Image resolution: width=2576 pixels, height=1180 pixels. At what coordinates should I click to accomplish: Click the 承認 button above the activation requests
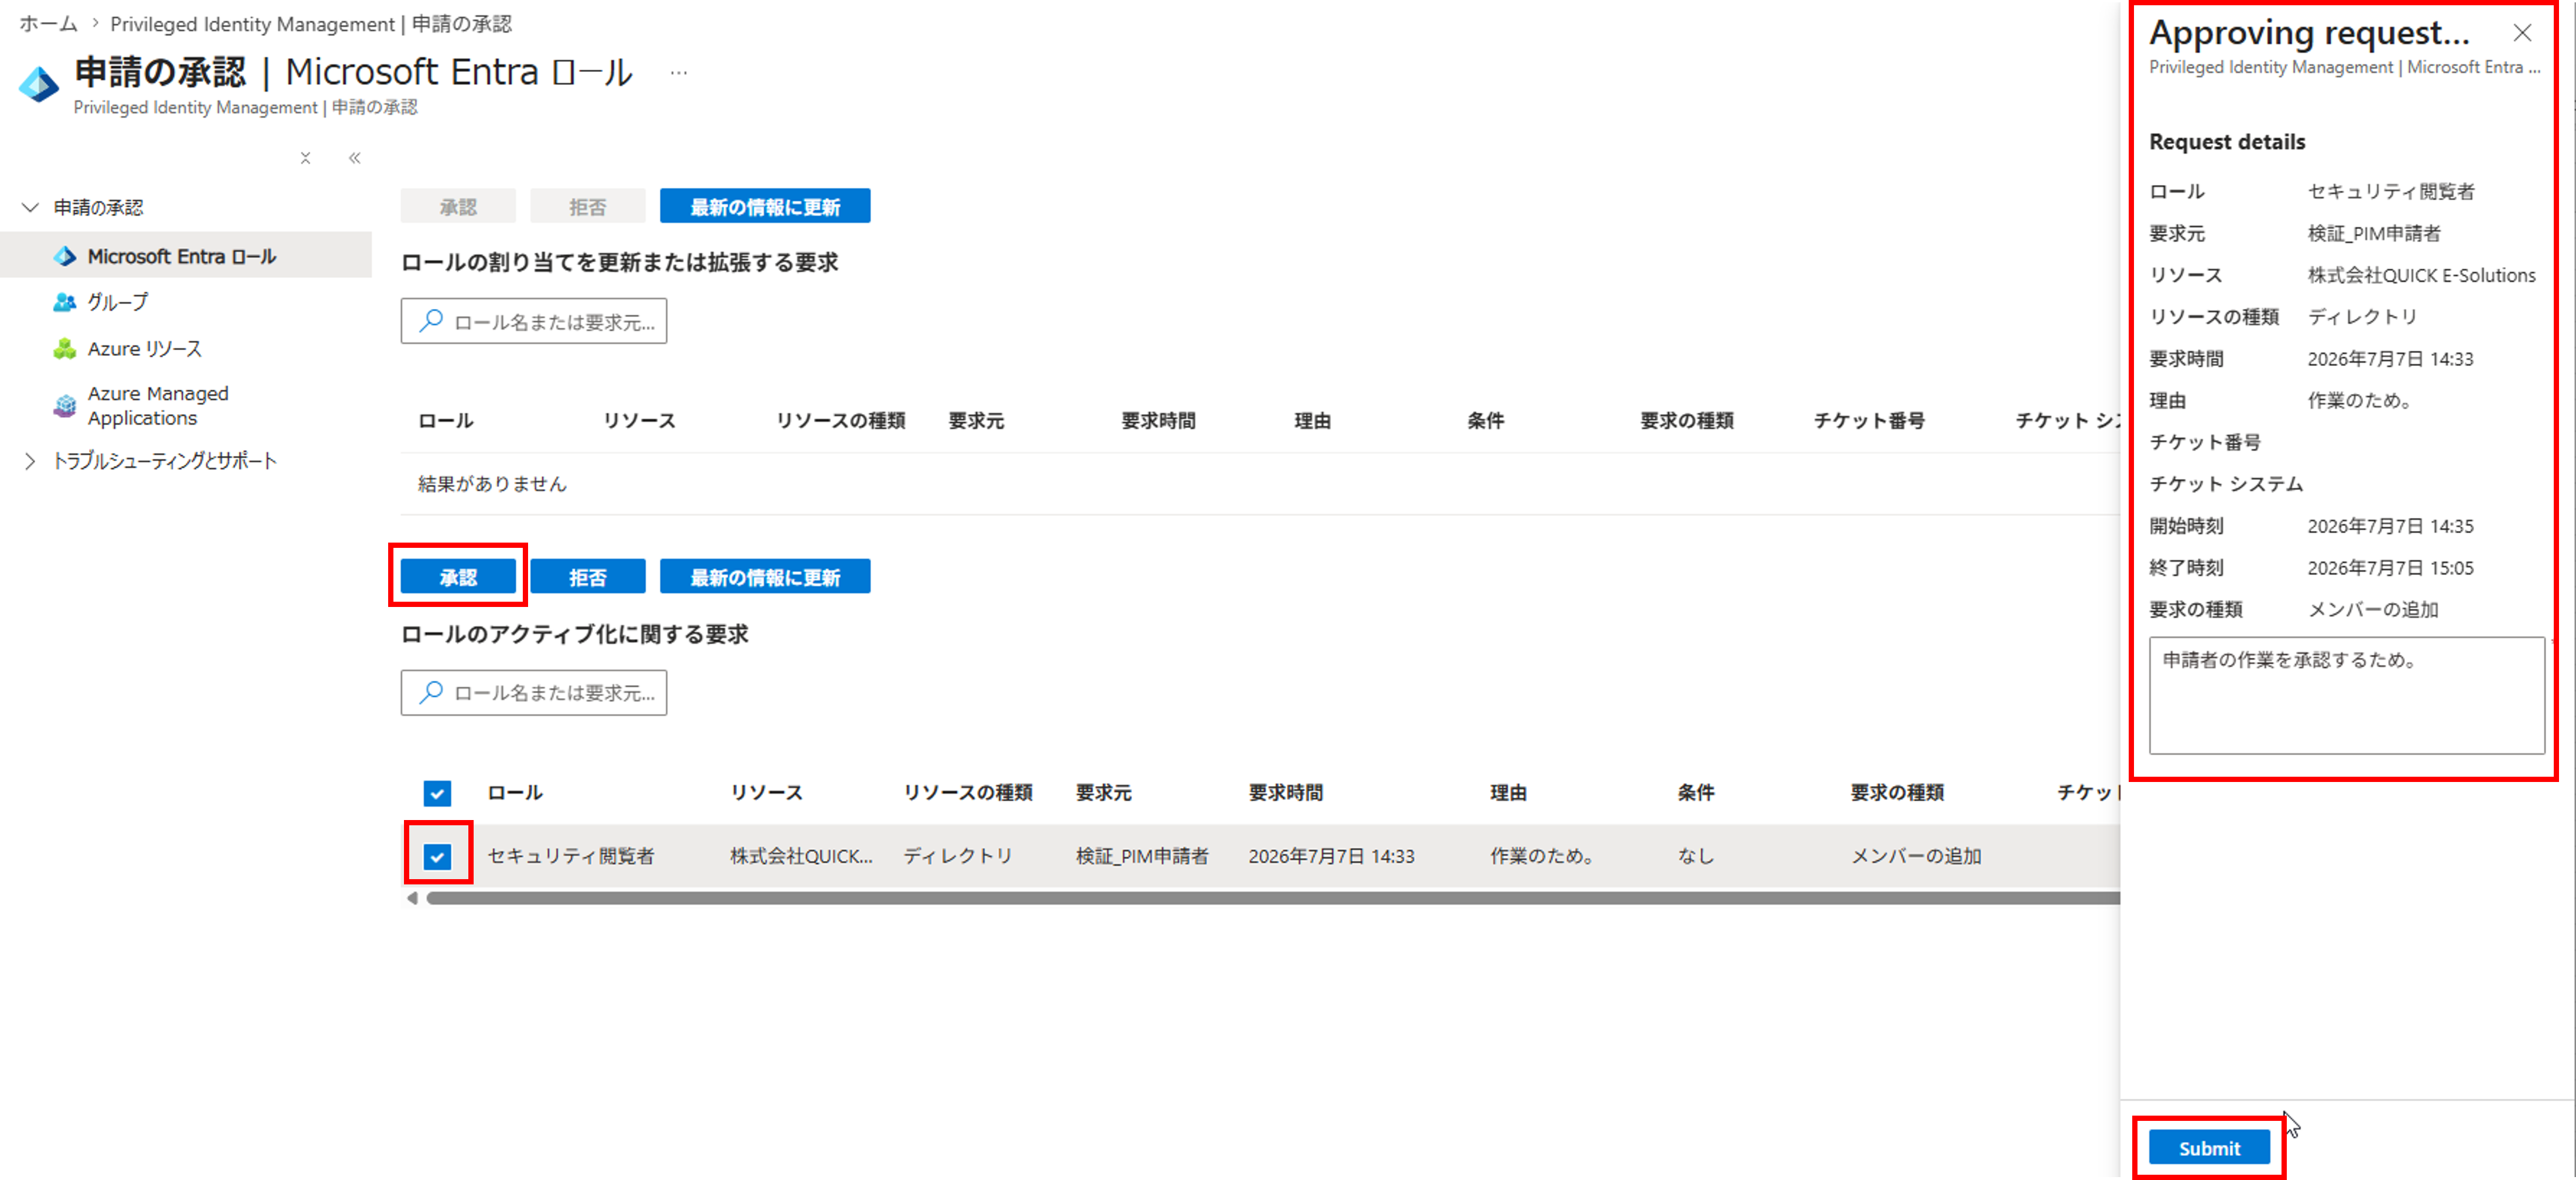tap(458, 577)
